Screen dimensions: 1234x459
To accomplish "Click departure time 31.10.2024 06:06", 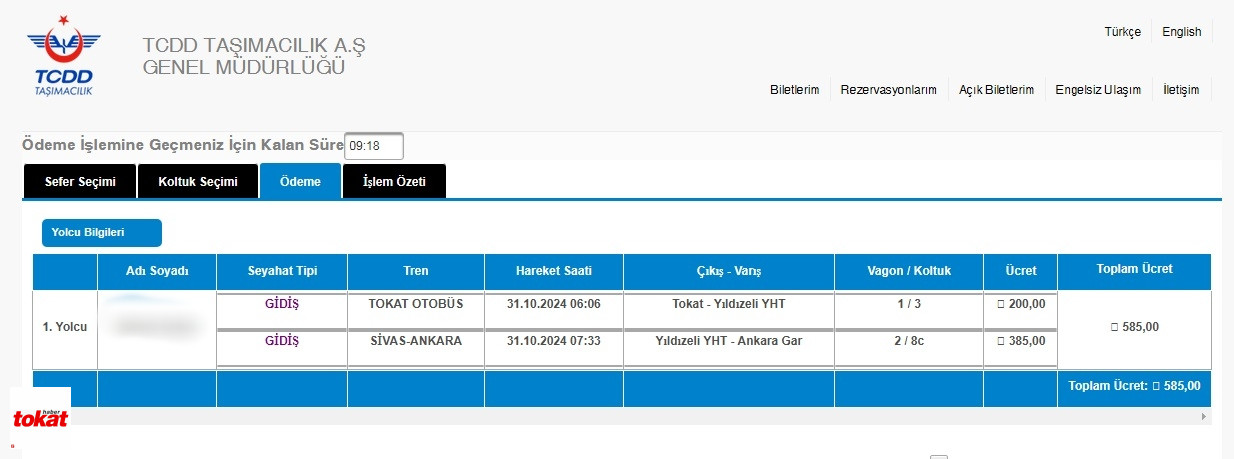I will click(x=554, y=304).
